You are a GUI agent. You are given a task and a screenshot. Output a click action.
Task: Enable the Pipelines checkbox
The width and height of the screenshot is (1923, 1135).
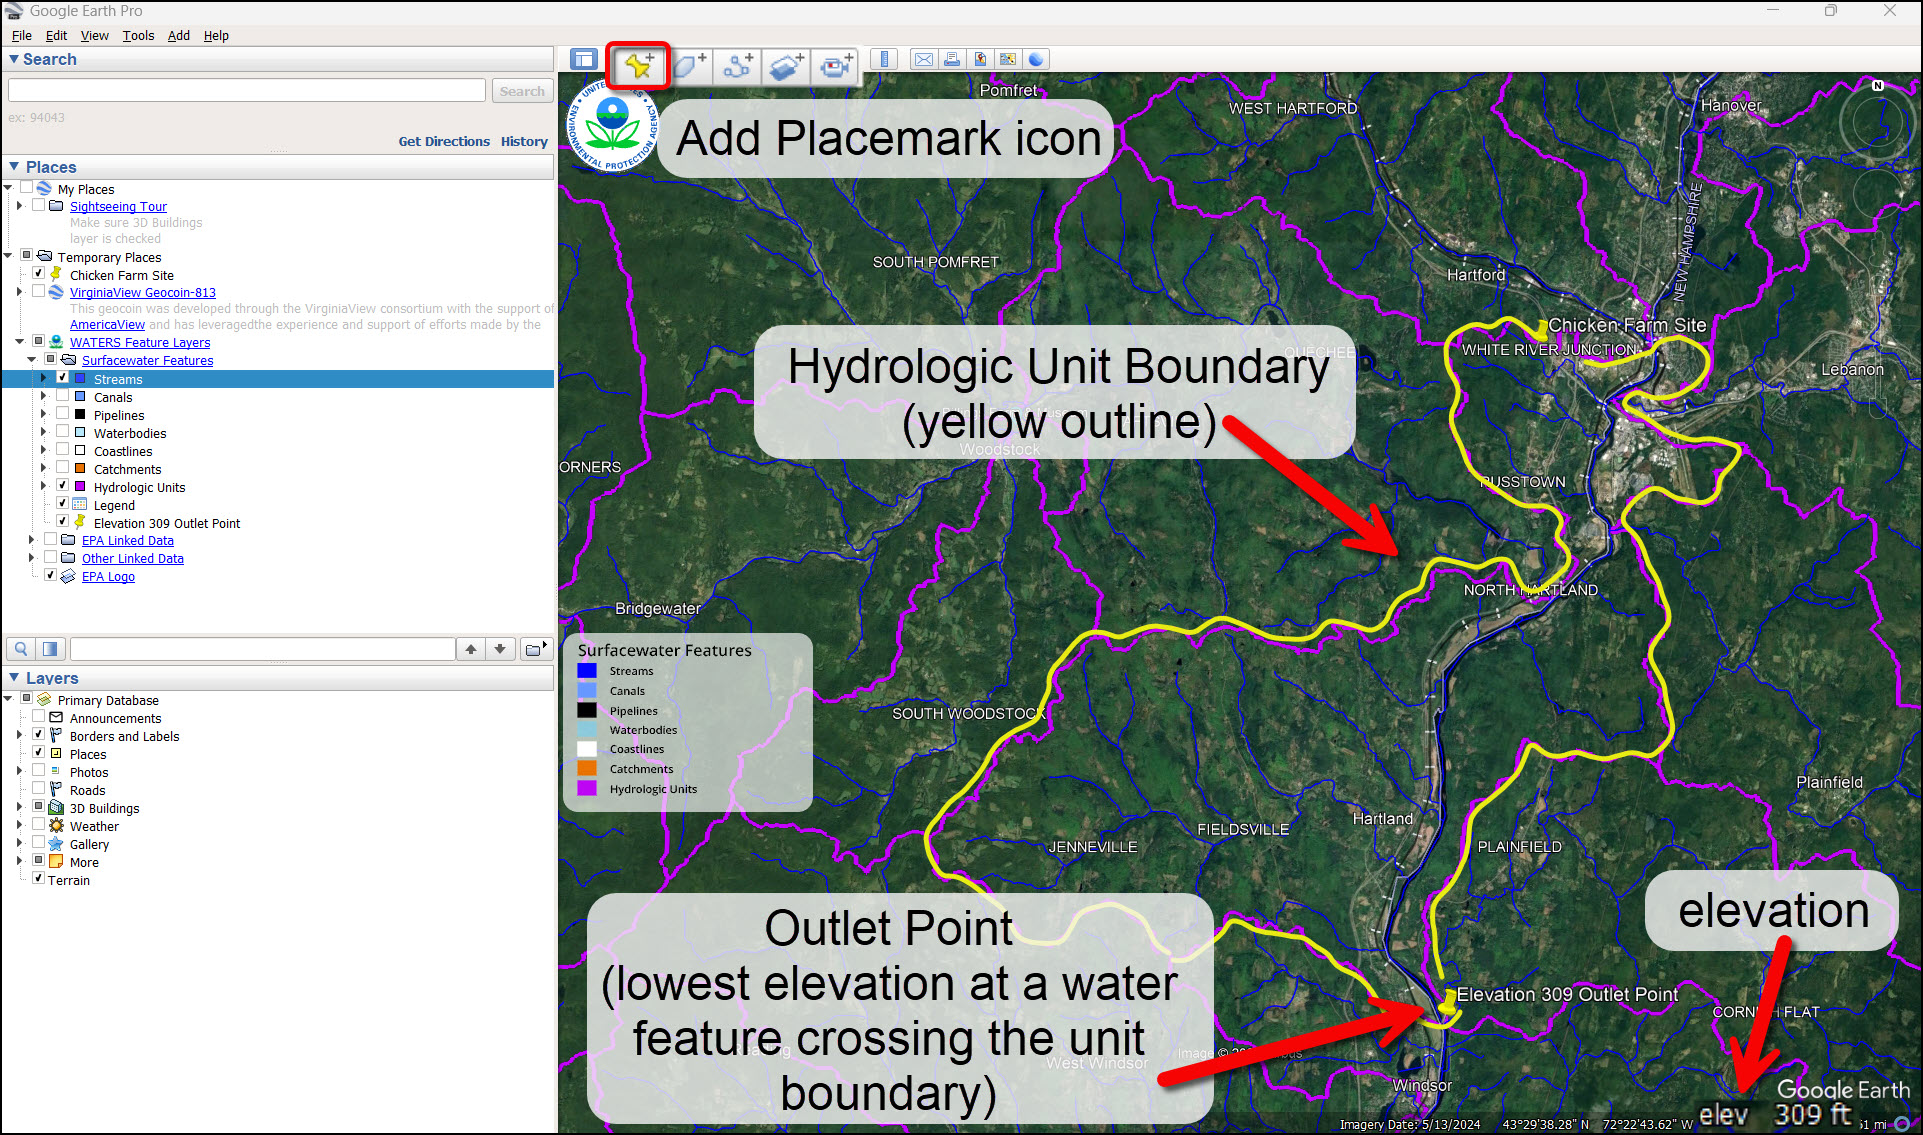pos(63,414)
